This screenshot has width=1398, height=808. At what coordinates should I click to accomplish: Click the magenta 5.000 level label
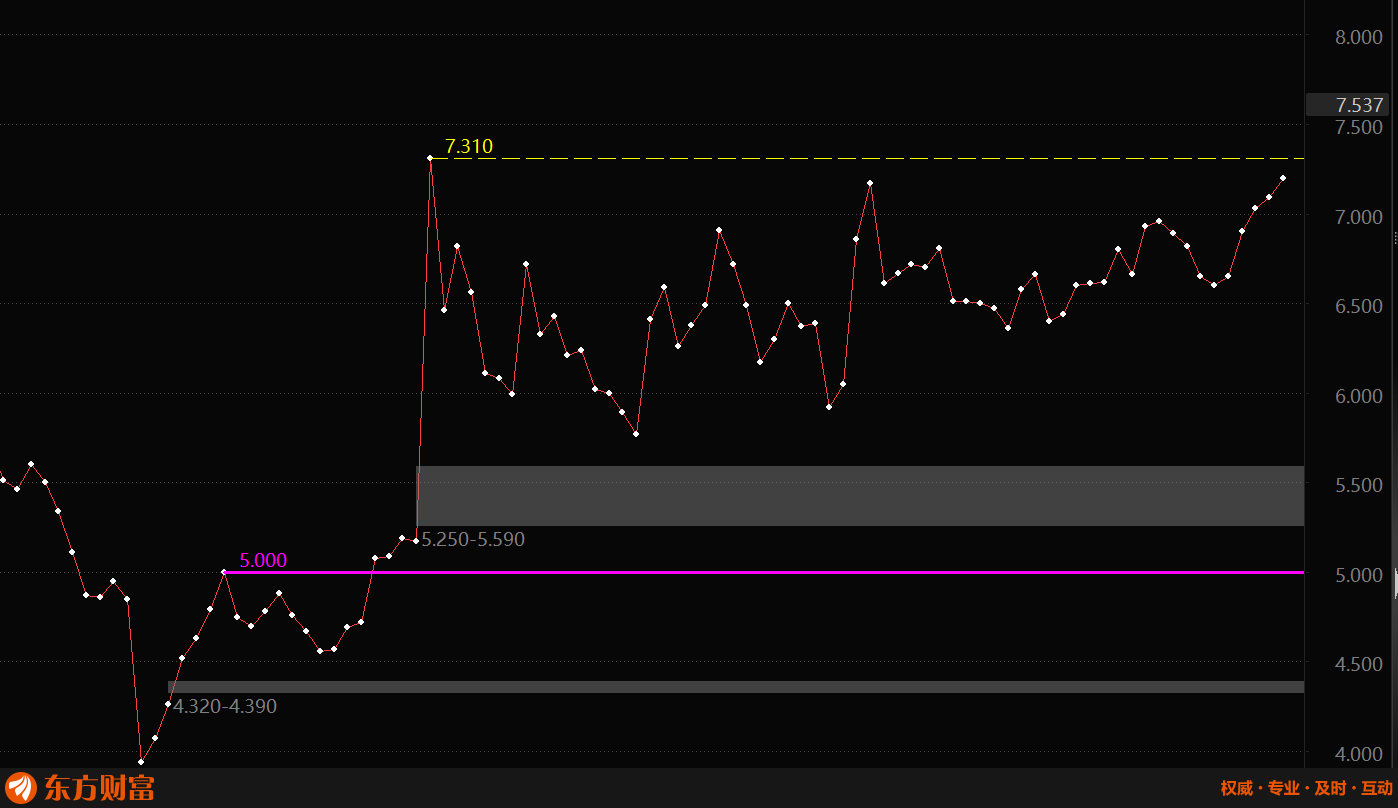click(263, 561)
